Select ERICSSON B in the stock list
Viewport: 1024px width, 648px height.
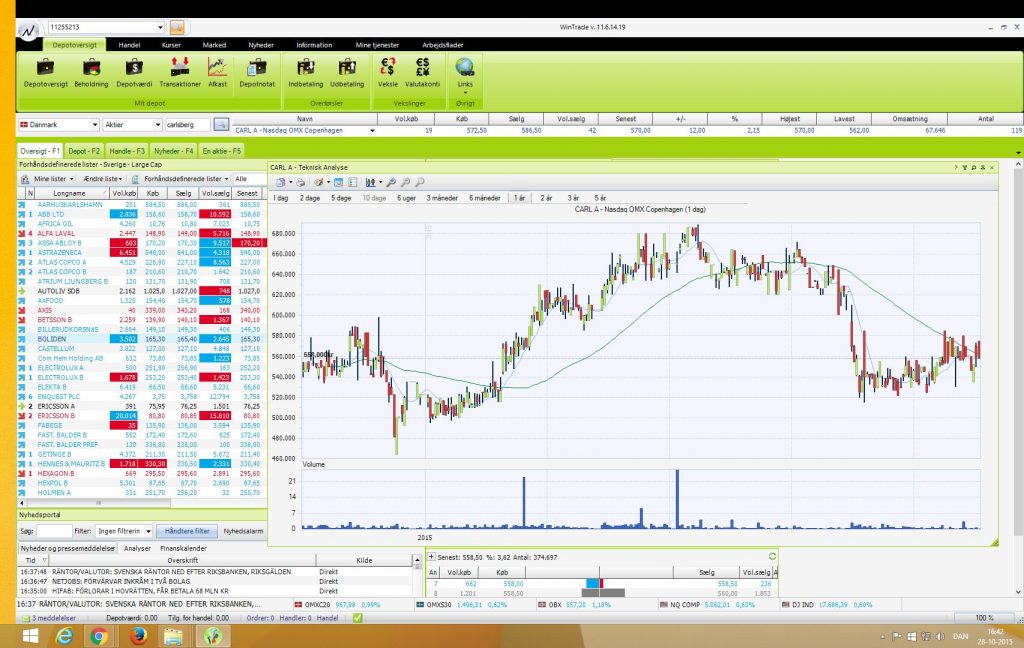tap(140, 415)
